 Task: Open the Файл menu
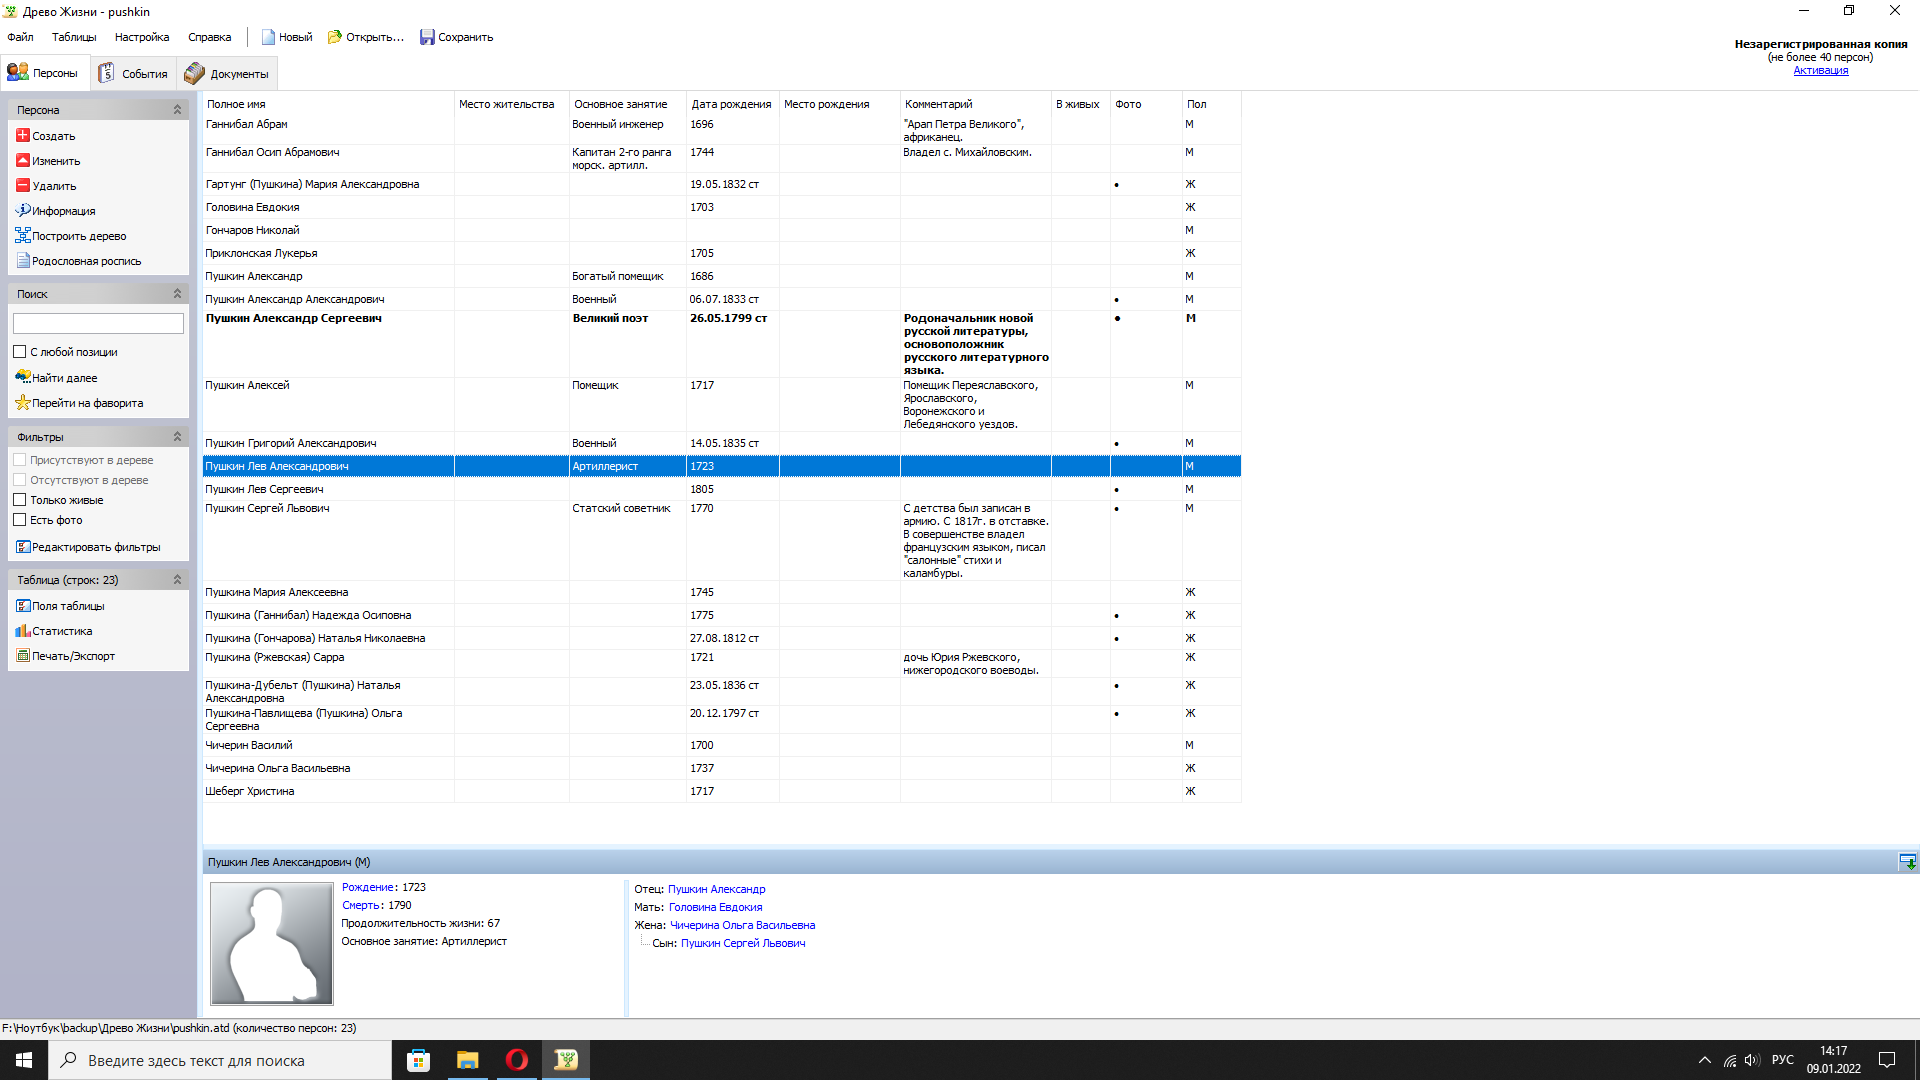(20, 37)
